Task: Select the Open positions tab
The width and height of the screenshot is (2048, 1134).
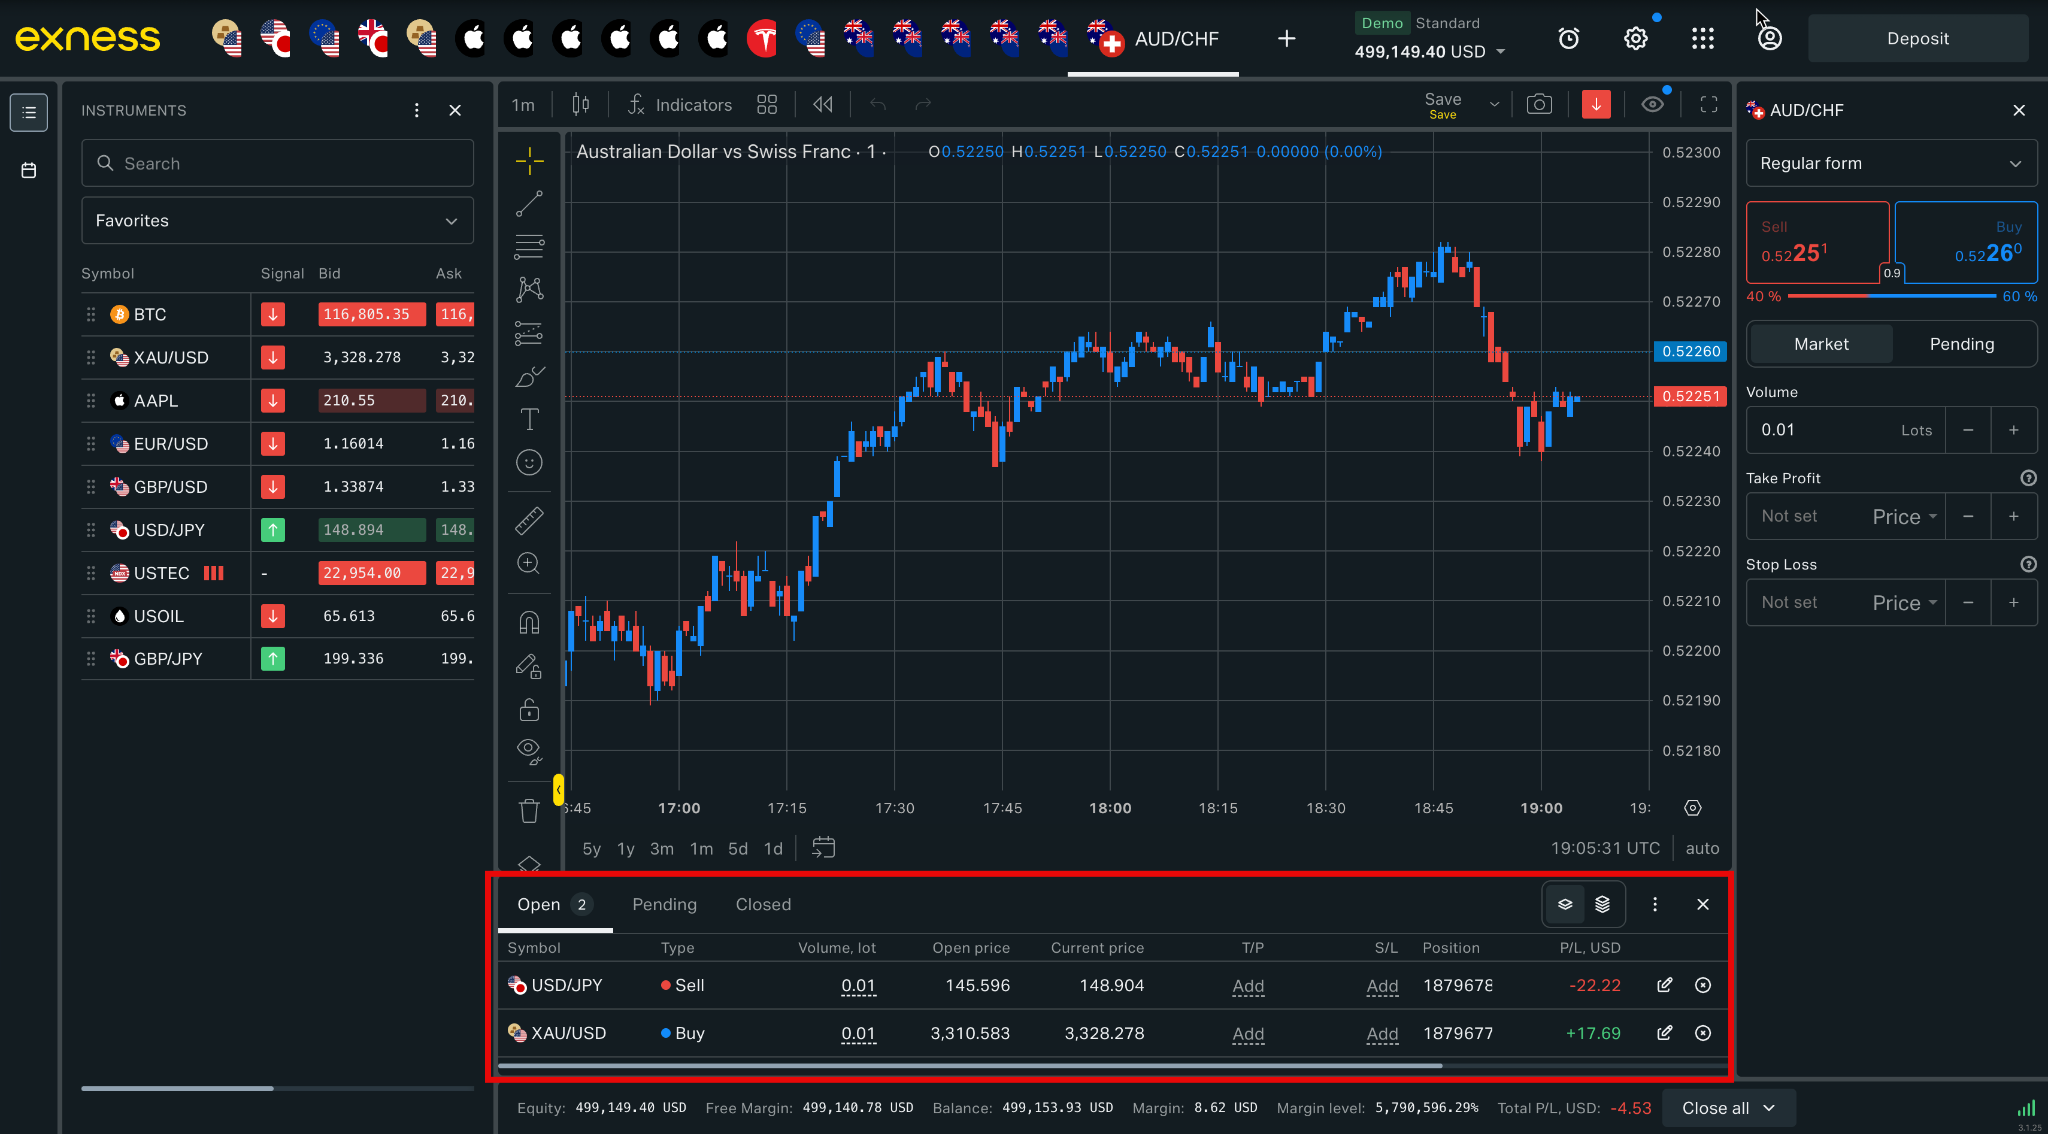Action: 555,904
